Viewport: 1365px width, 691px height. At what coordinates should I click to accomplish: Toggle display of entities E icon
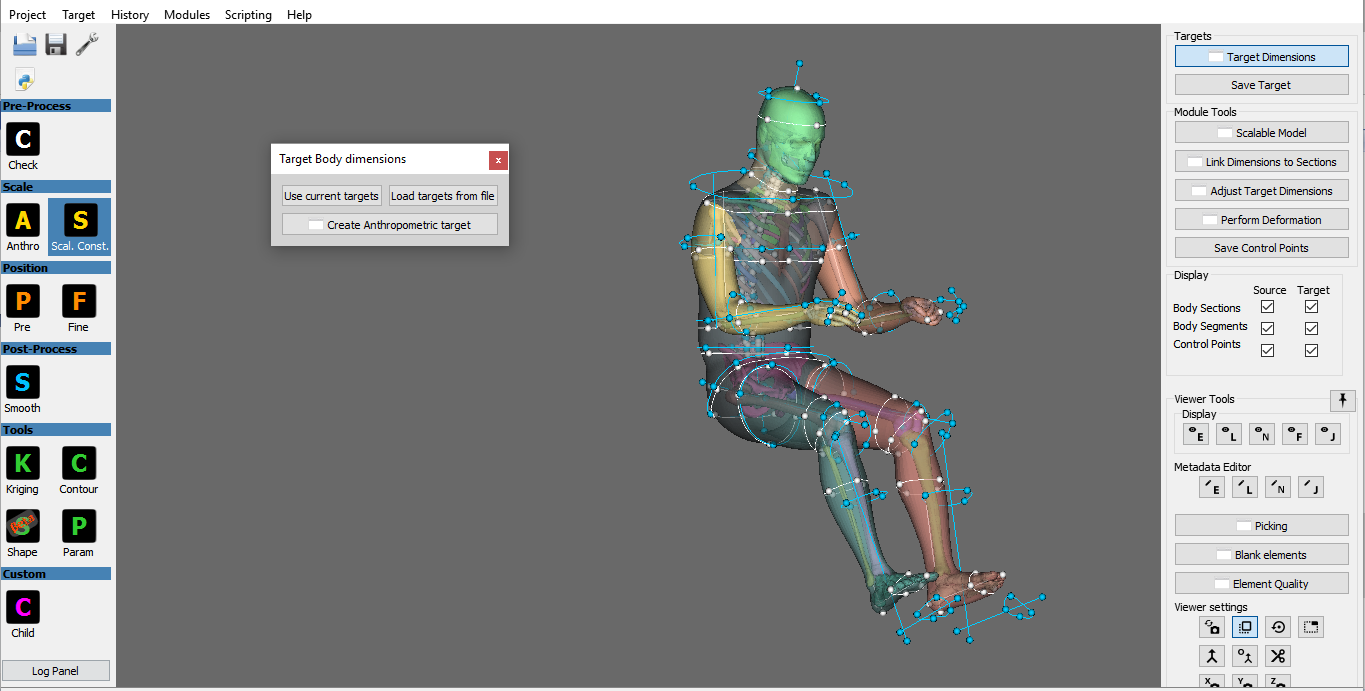click(1195, 434)
